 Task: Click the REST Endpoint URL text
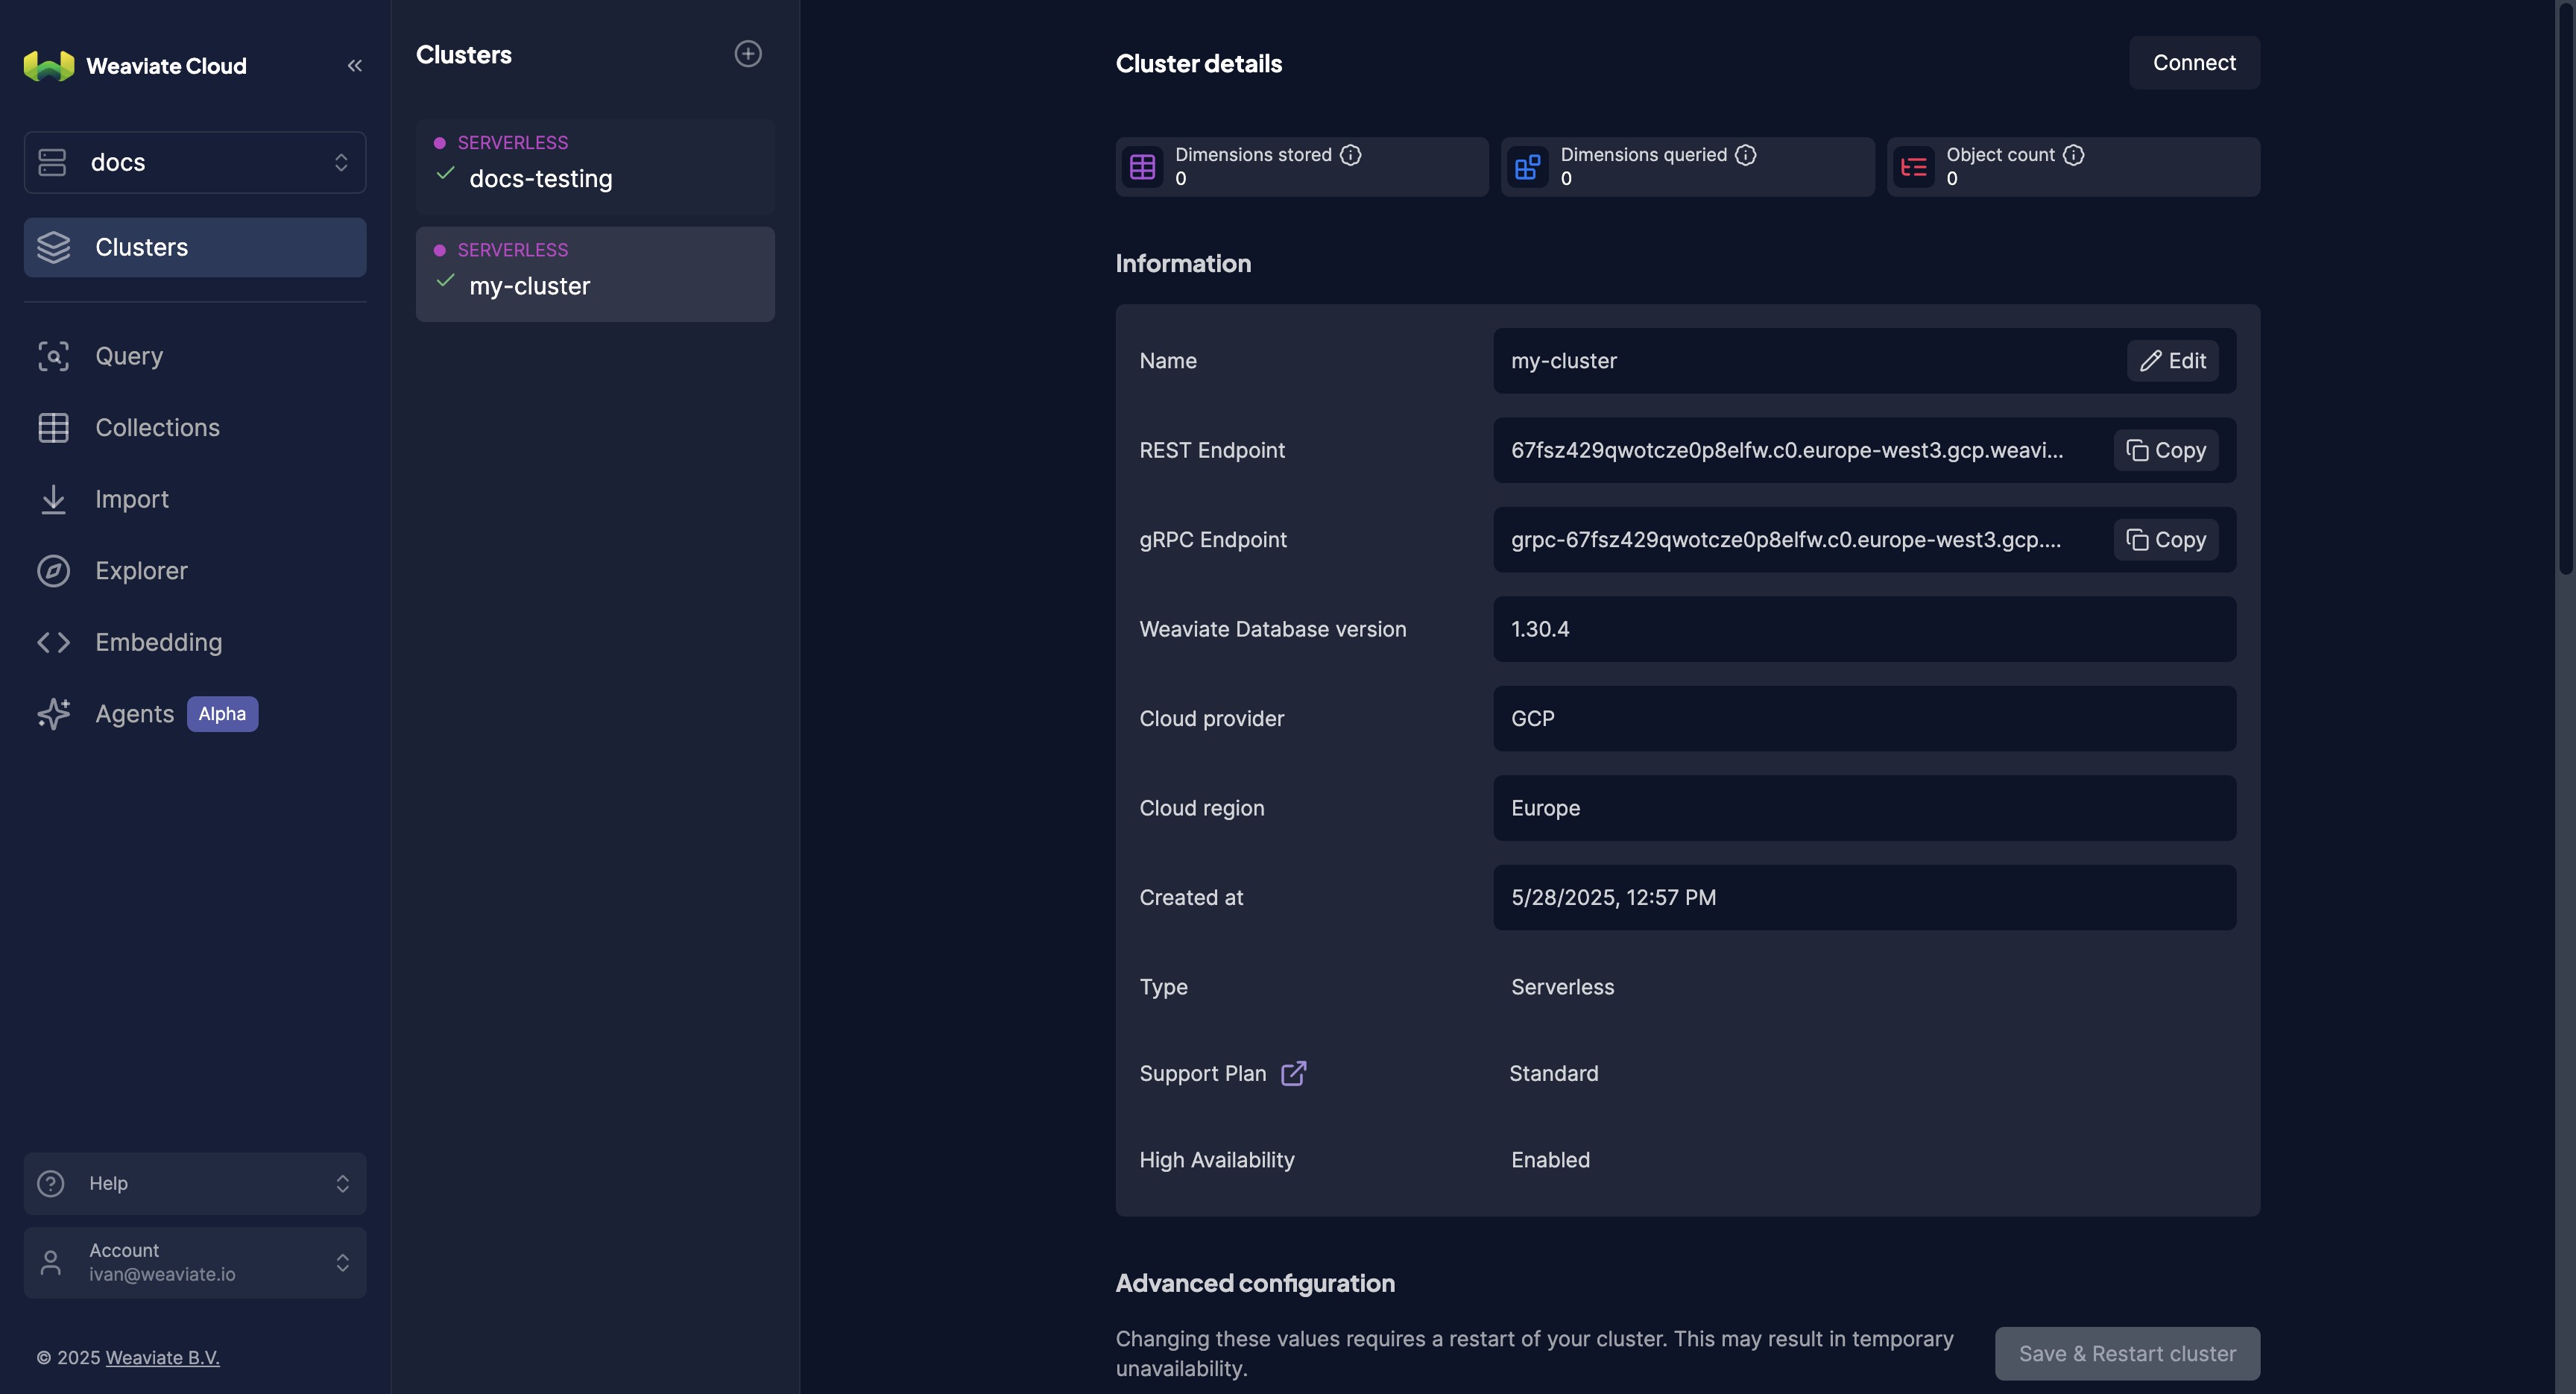[x=1786, y=451]
